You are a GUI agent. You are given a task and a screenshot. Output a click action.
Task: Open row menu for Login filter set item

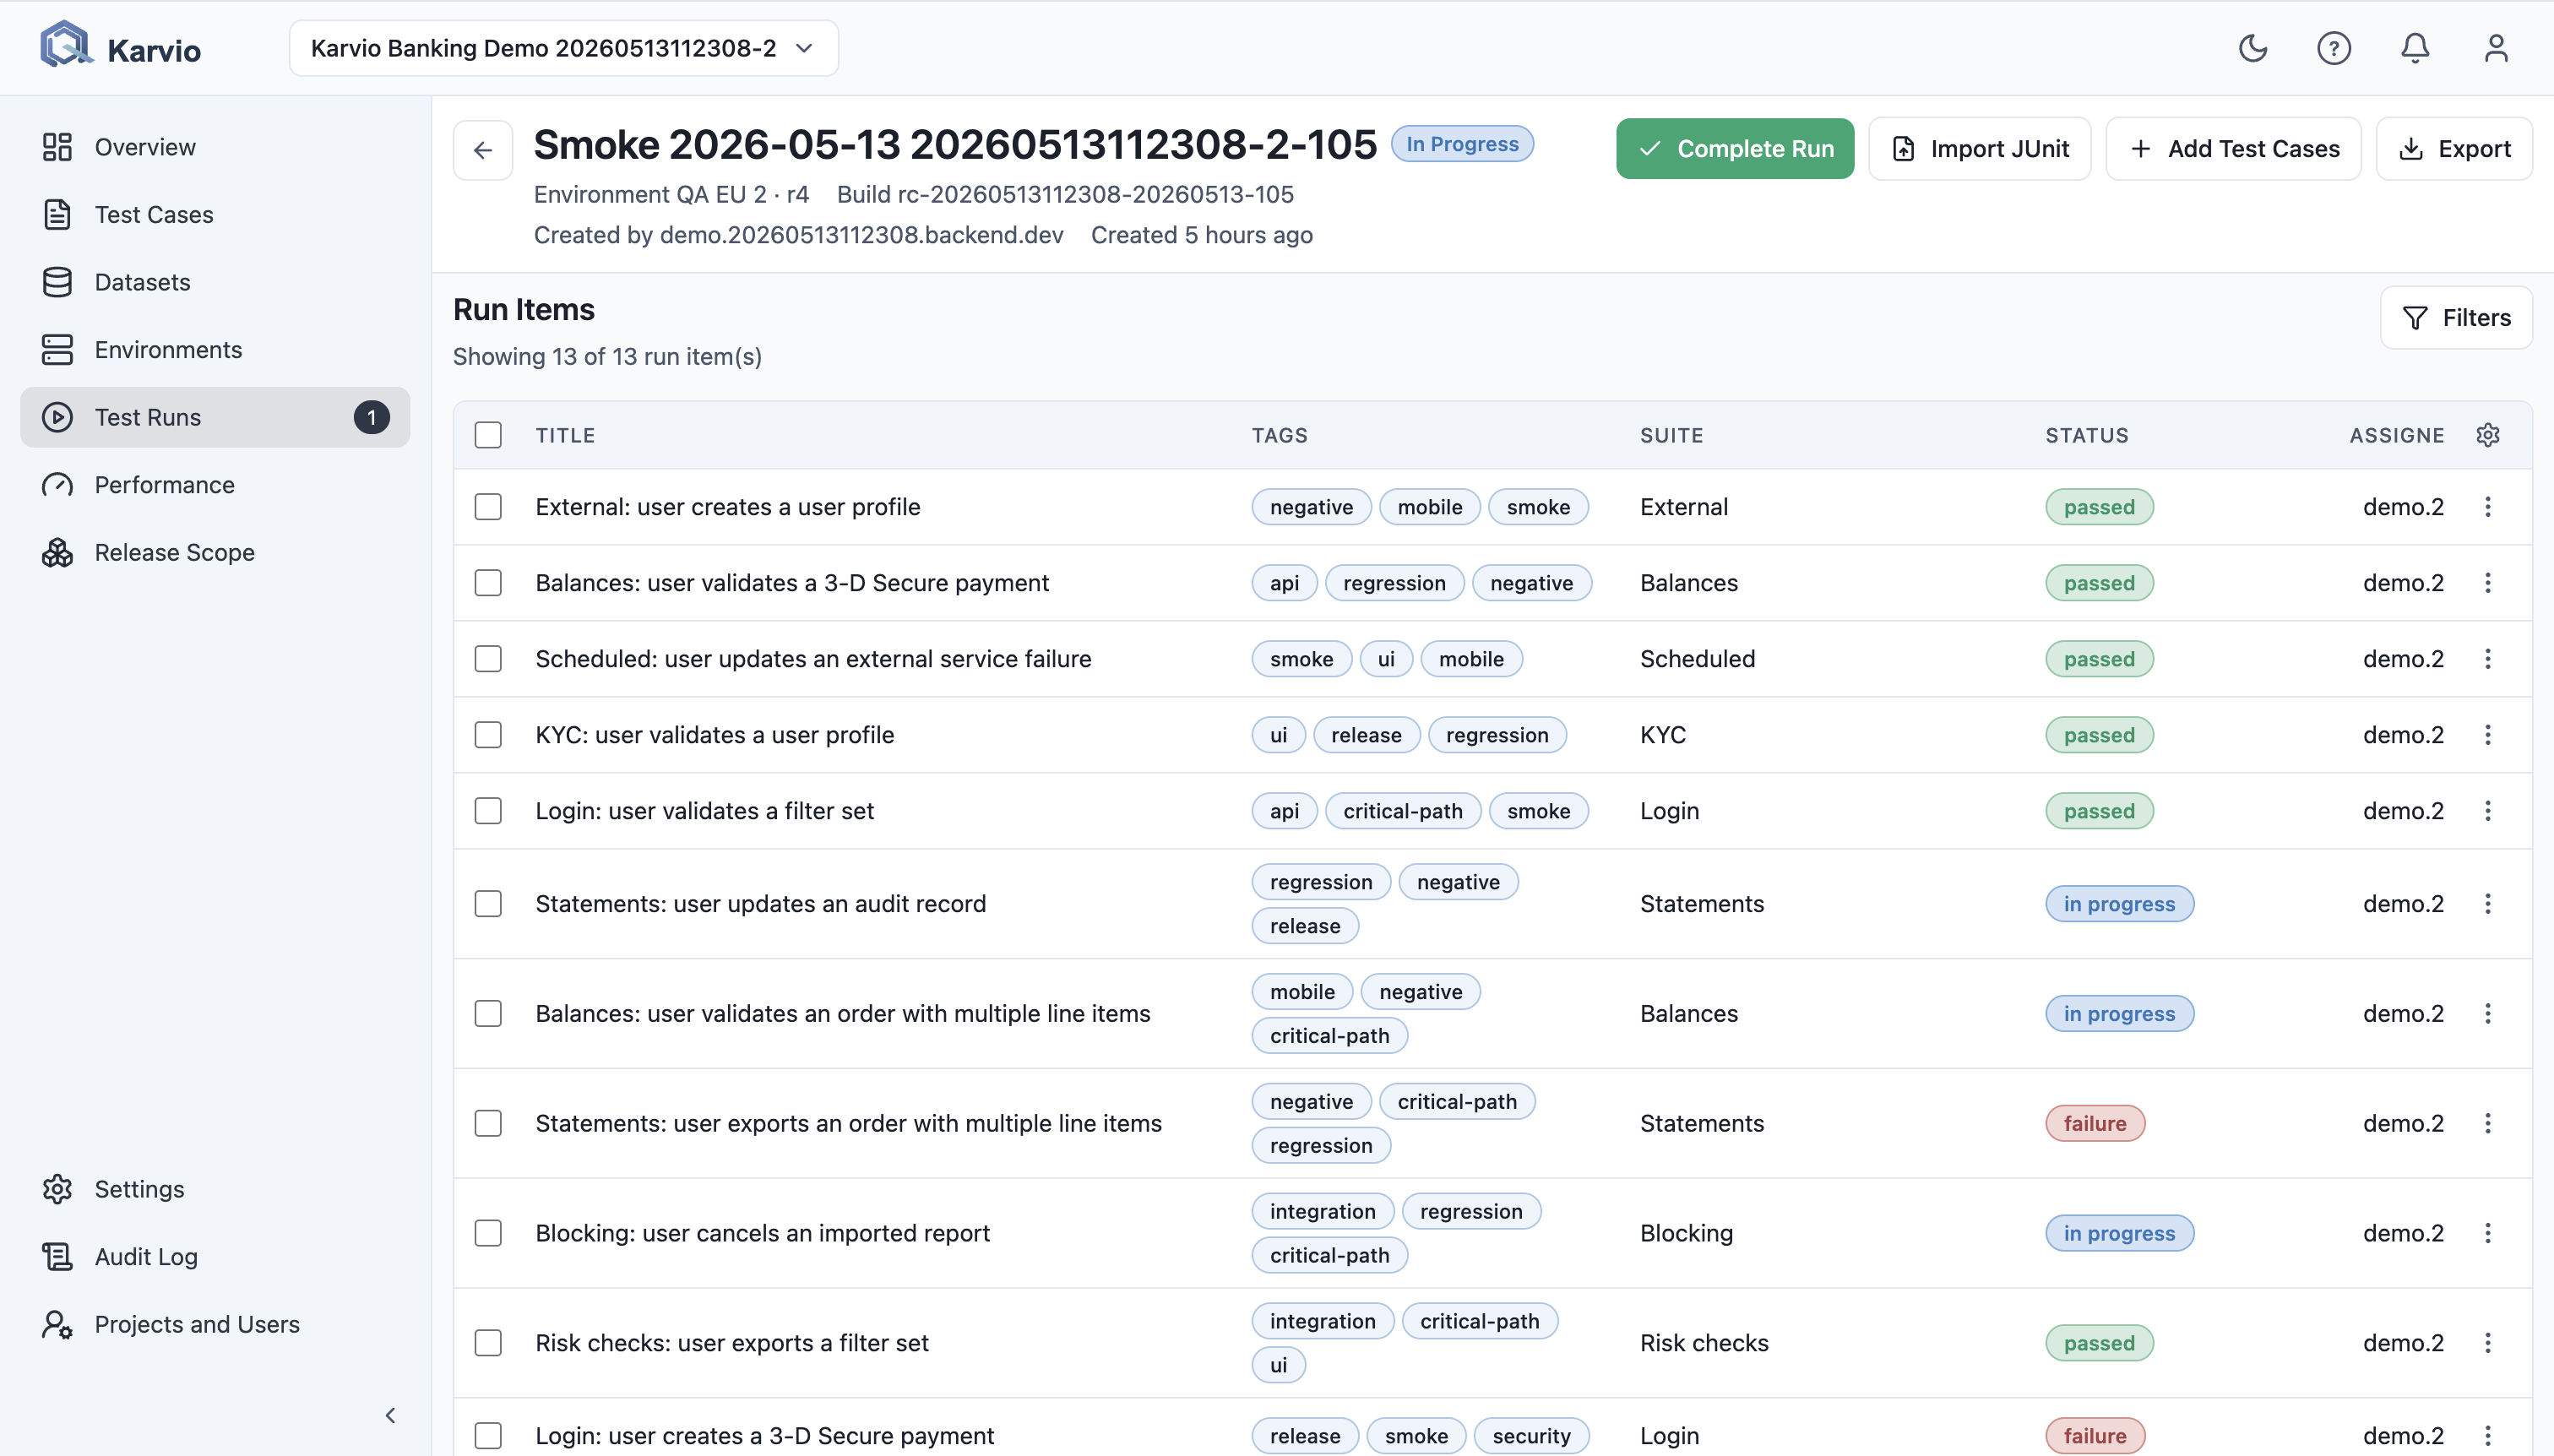point(2488,811)
